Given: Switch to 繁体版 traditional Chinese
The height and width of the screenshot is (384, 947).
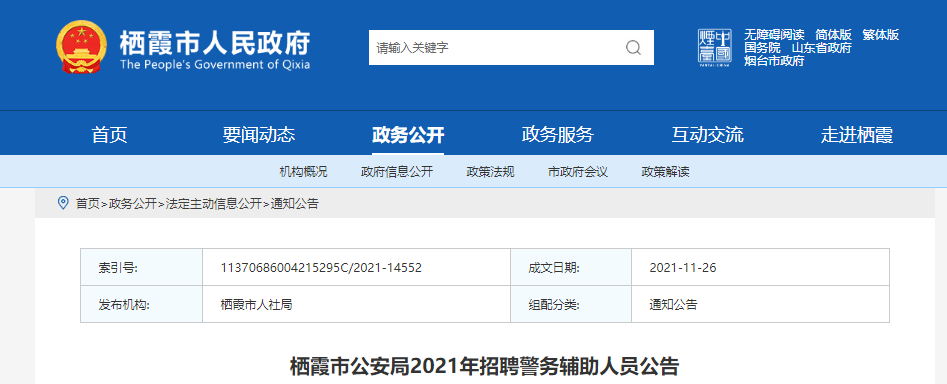Looking at the screenshot, I should (x=881, y=34).
